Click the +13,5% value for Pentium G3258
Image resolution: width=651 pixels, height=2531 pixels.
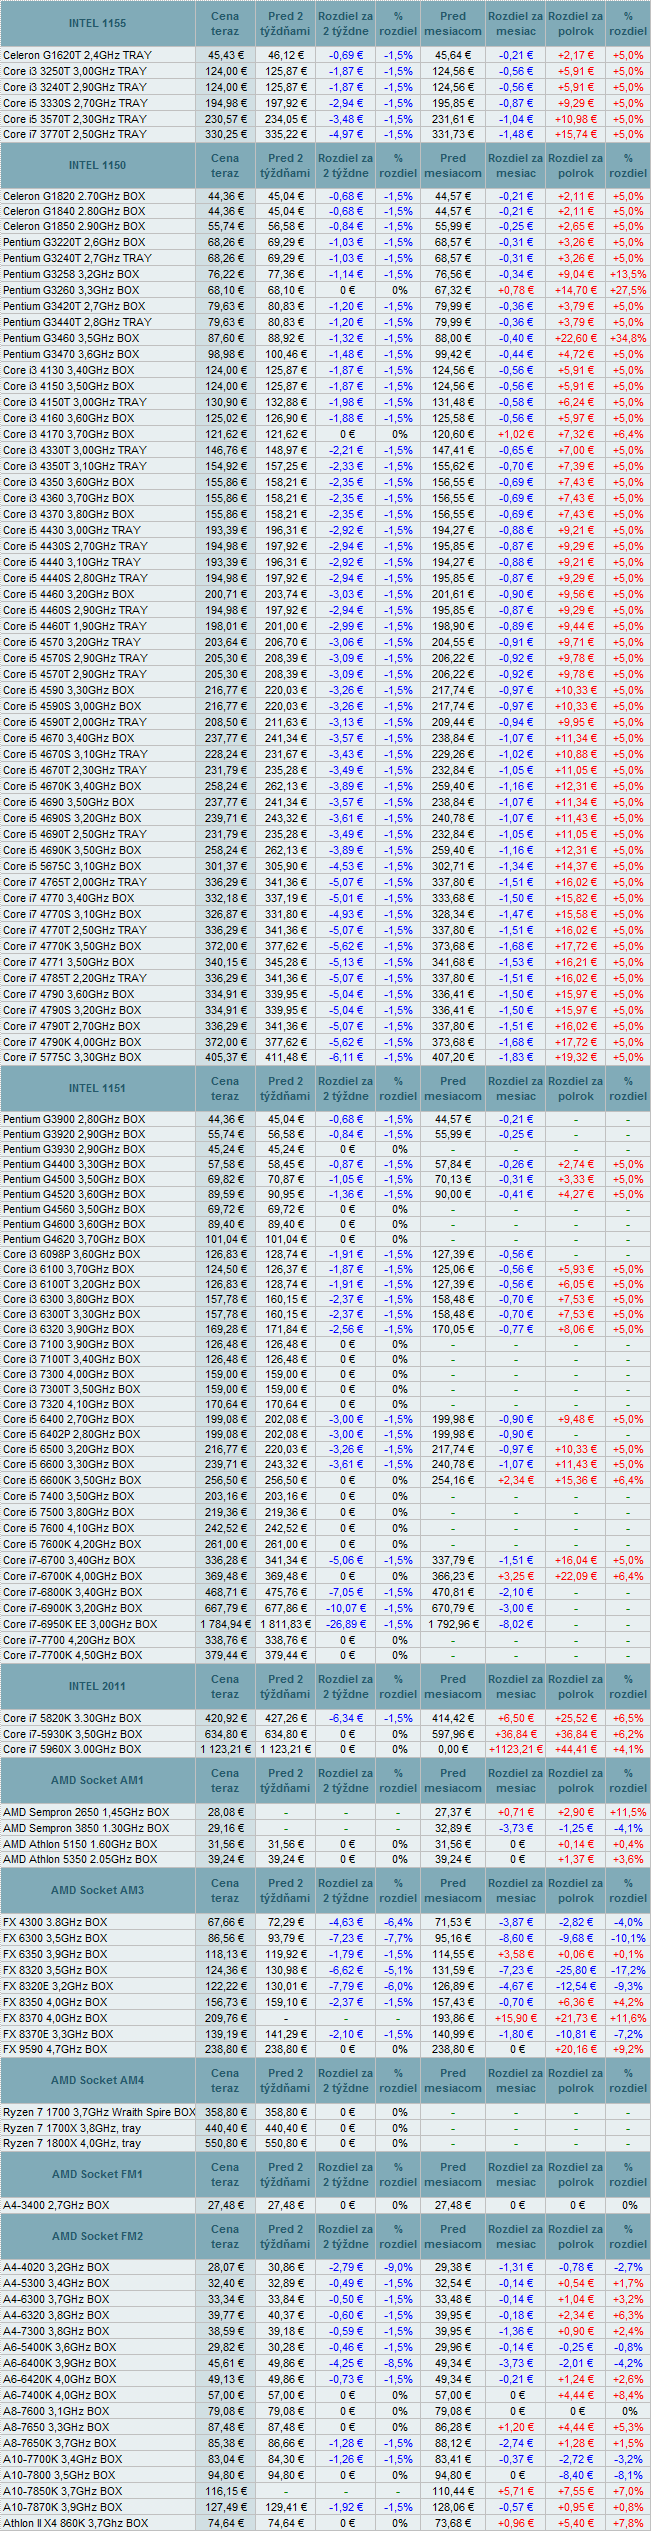pos(628,274)
